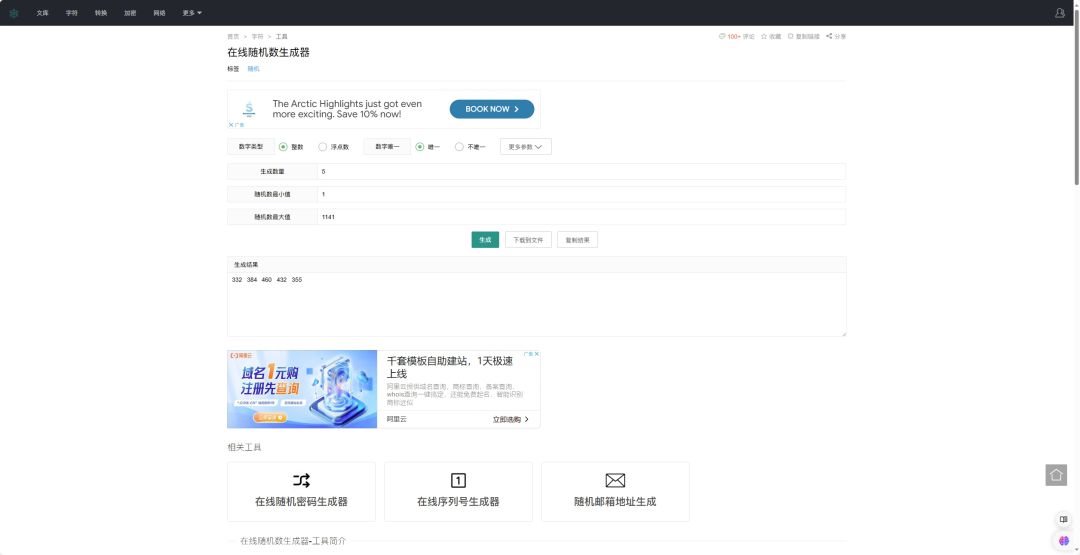Click the home icon floating on the right
The height and width of the screenshot is (555, 1080).
1056,474
